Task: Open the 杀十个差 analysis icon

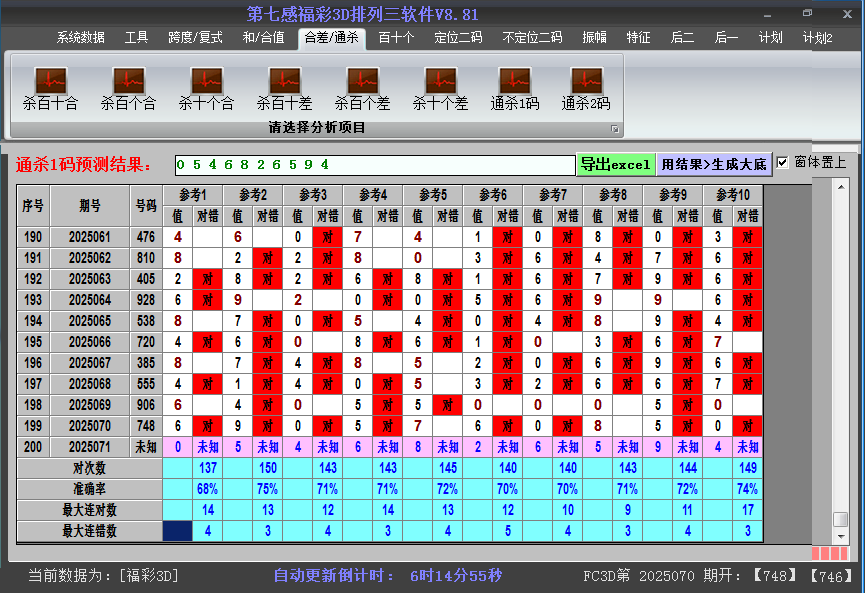Action: coord(440,89)
